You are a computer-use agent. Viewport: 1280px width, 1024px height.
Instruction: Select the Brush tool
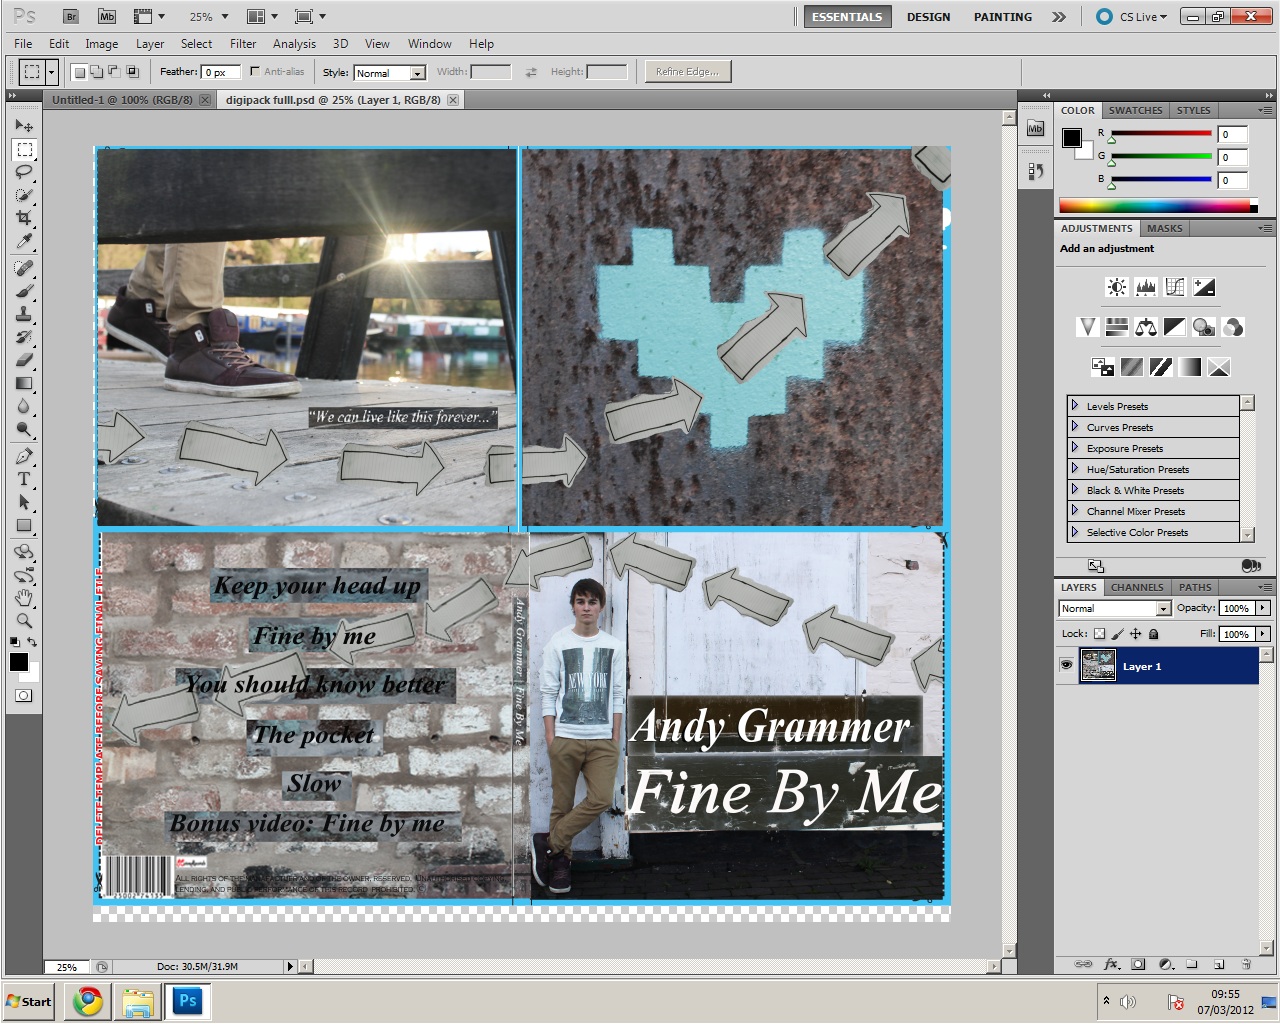tap(24, 291)
